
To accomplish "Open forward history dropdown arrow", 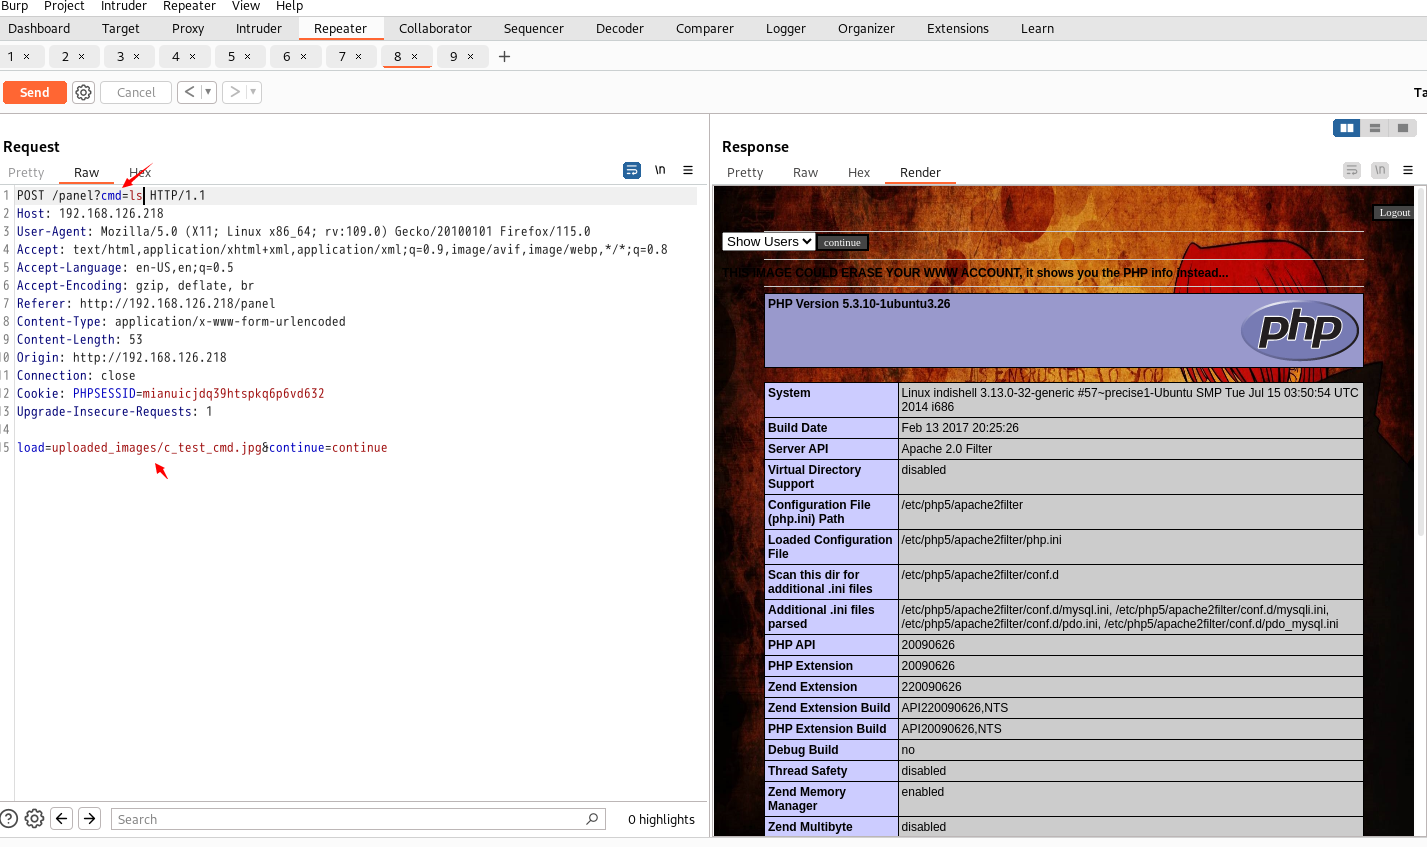I will click(253, 92).
